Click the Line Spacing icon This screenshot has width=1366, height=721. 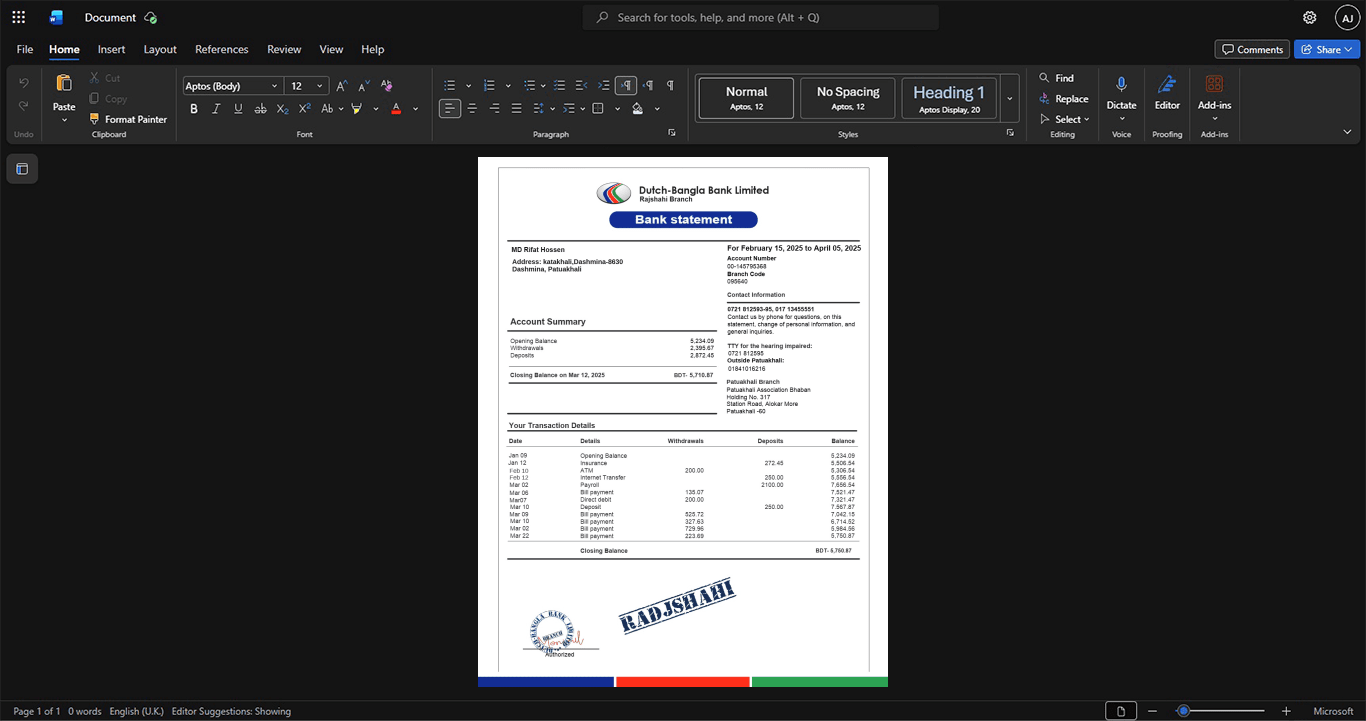538,108
